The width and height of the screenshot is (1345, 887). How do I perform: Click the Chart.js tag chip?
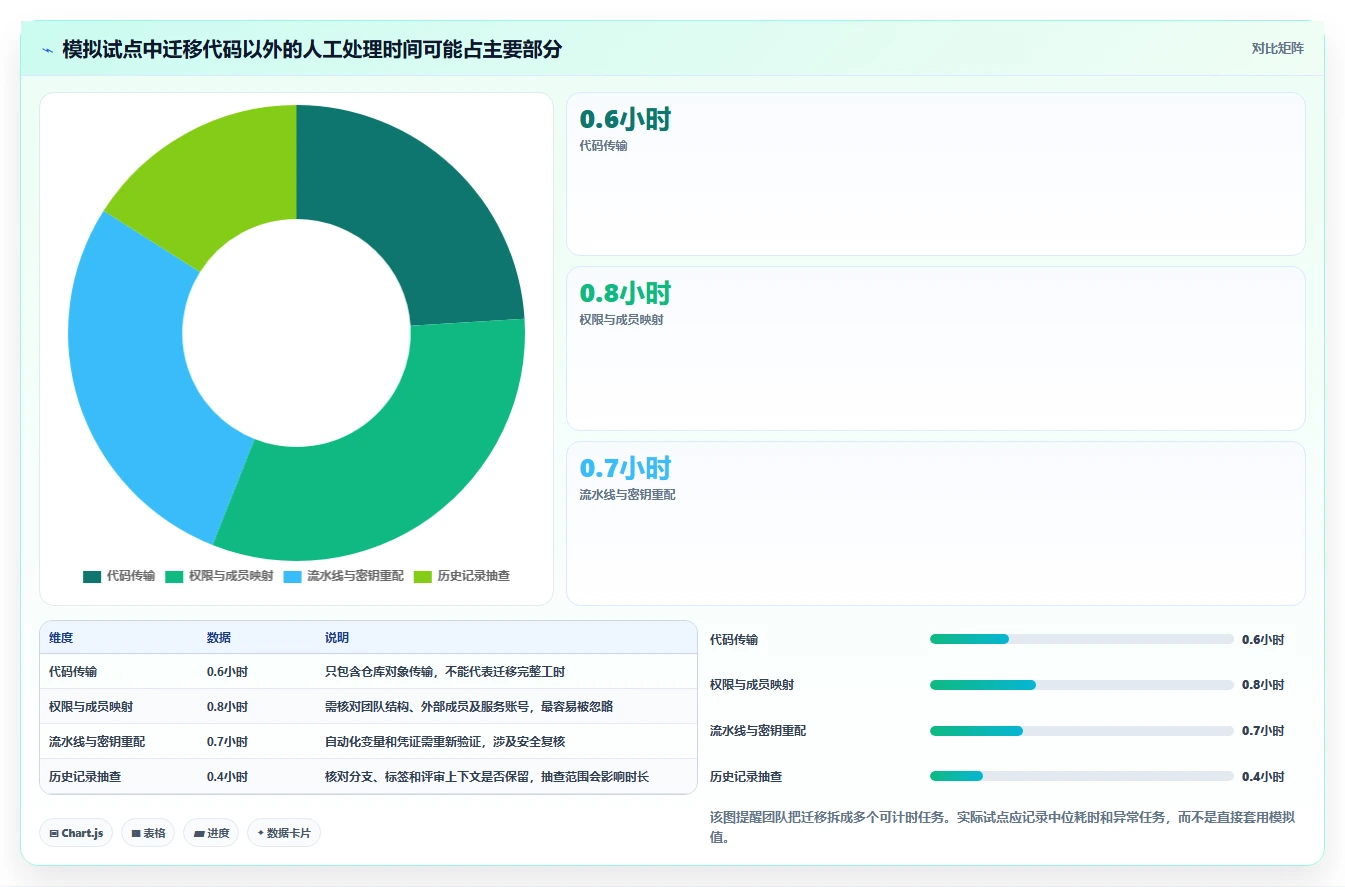coord(76,833)
